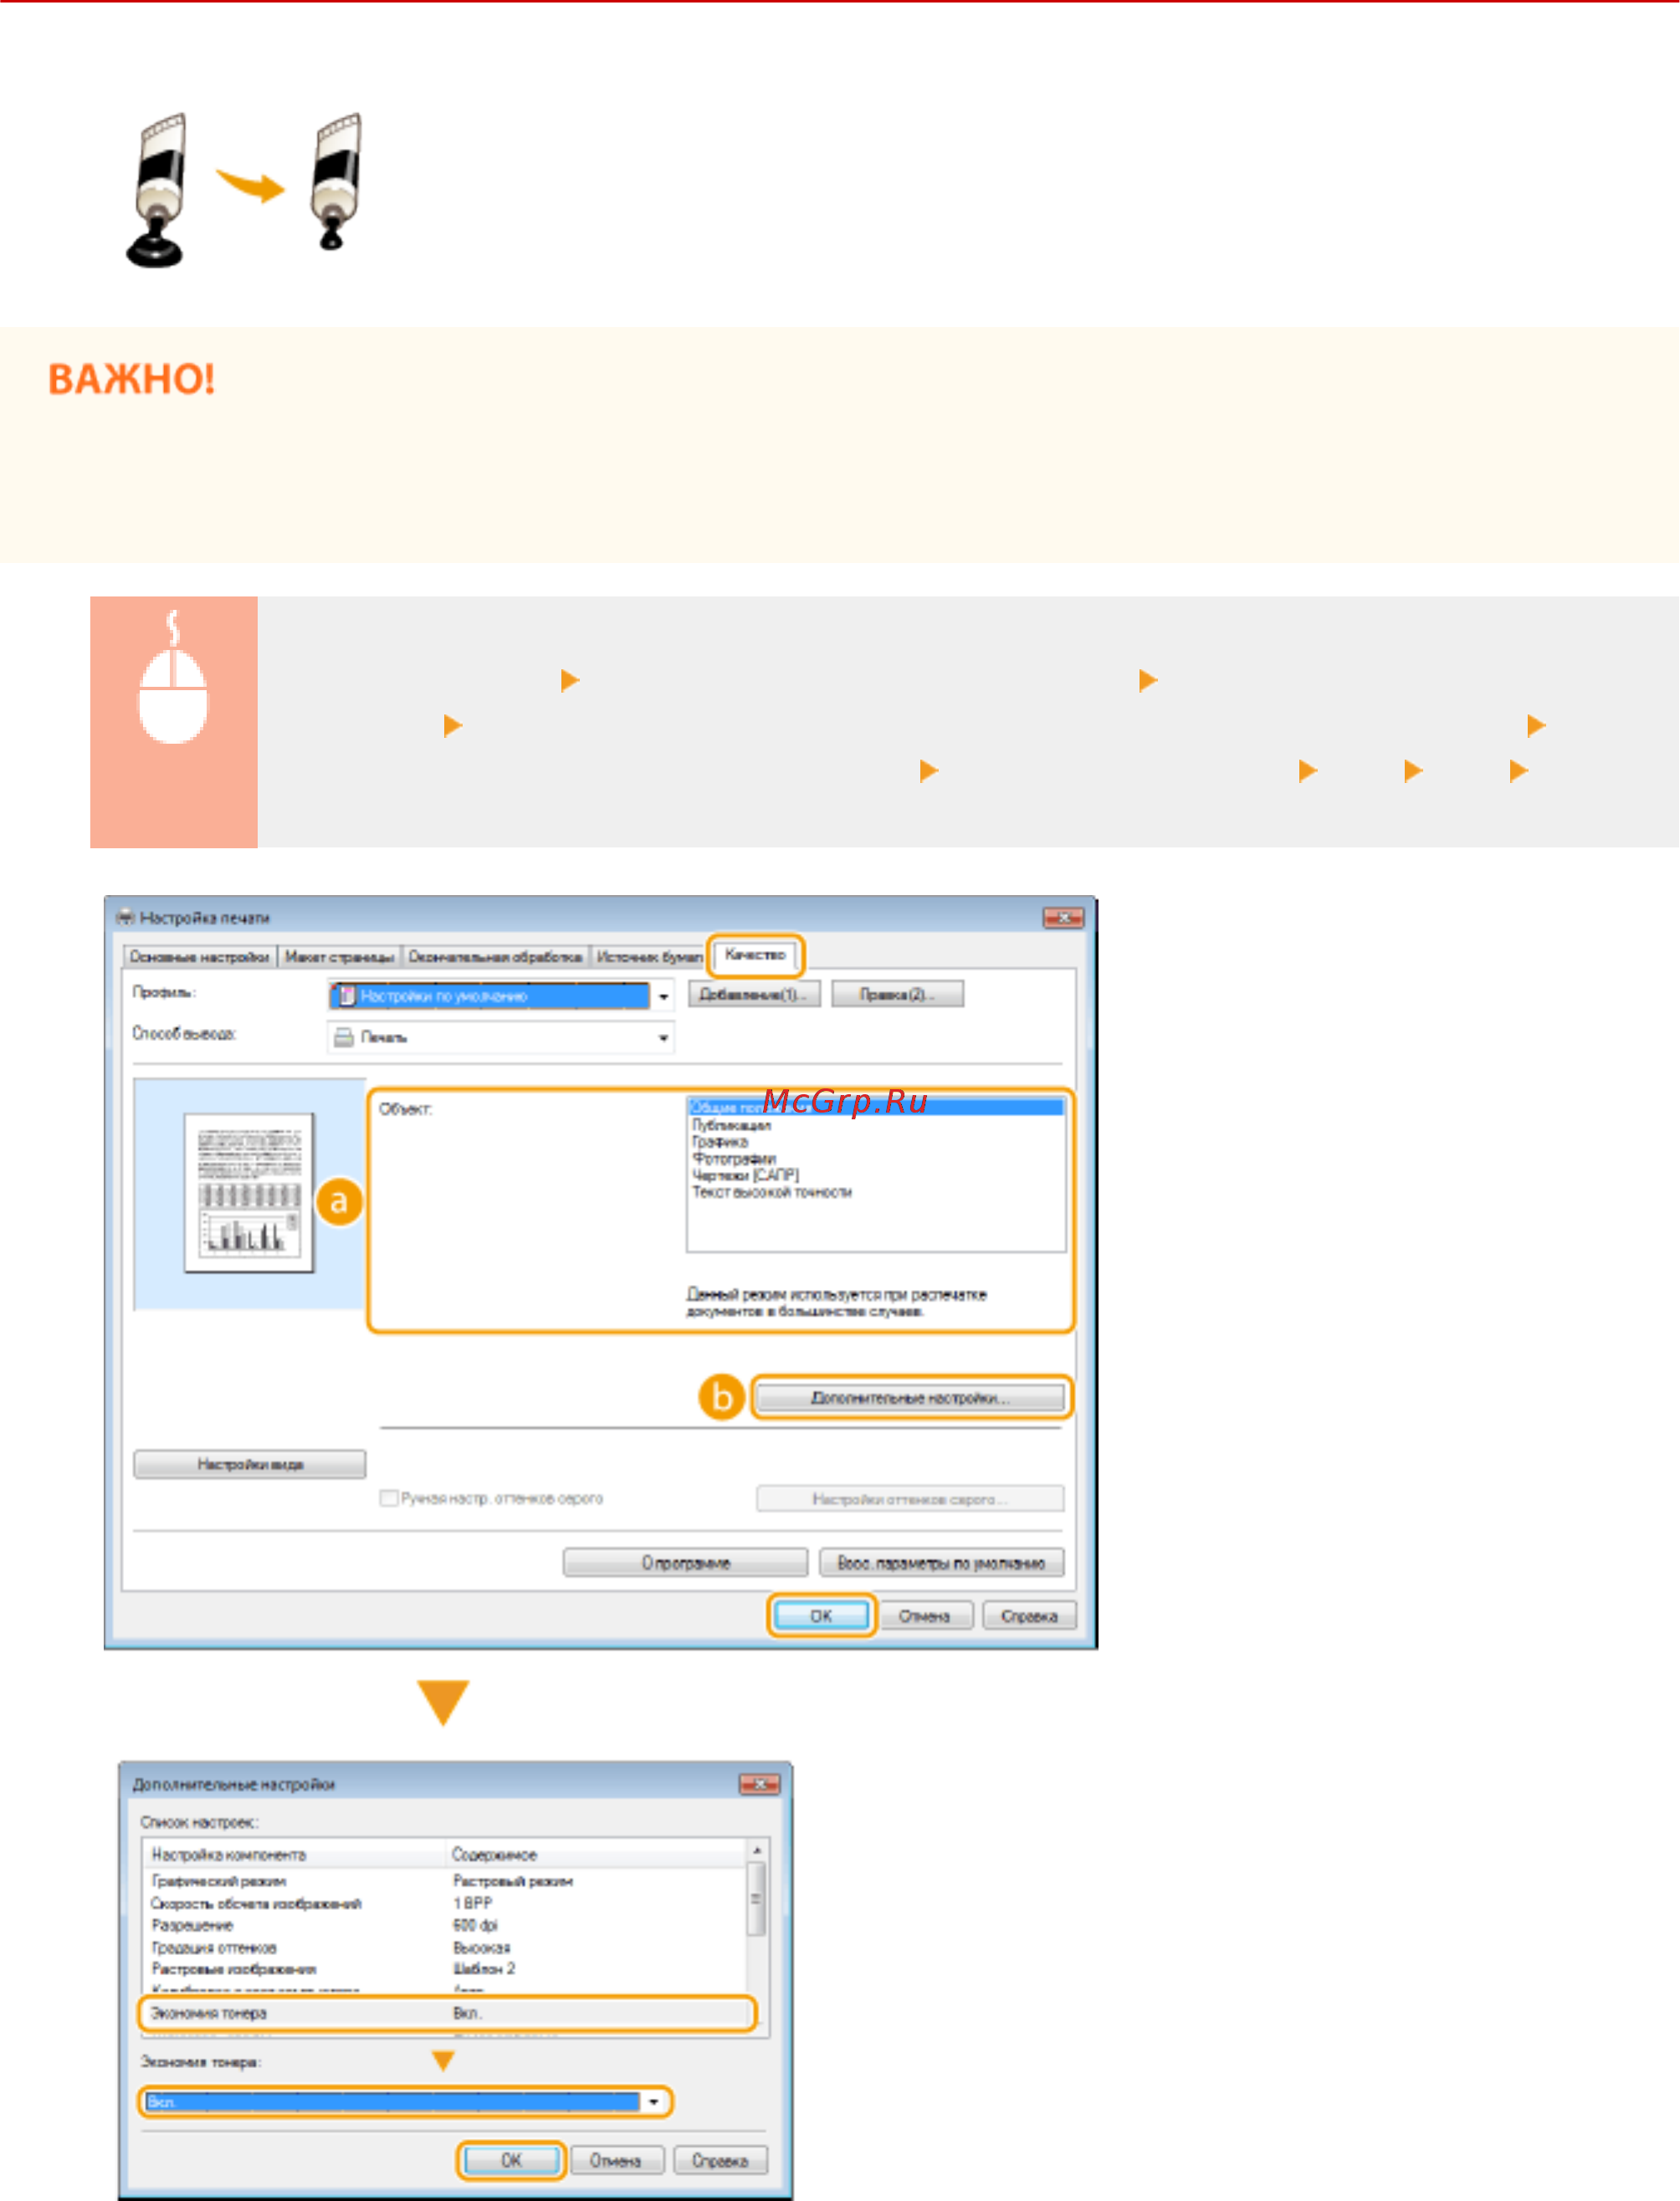Click the page preview thumbnail
This screenshot has height=2201, width=1680.
click(249, 1192)
